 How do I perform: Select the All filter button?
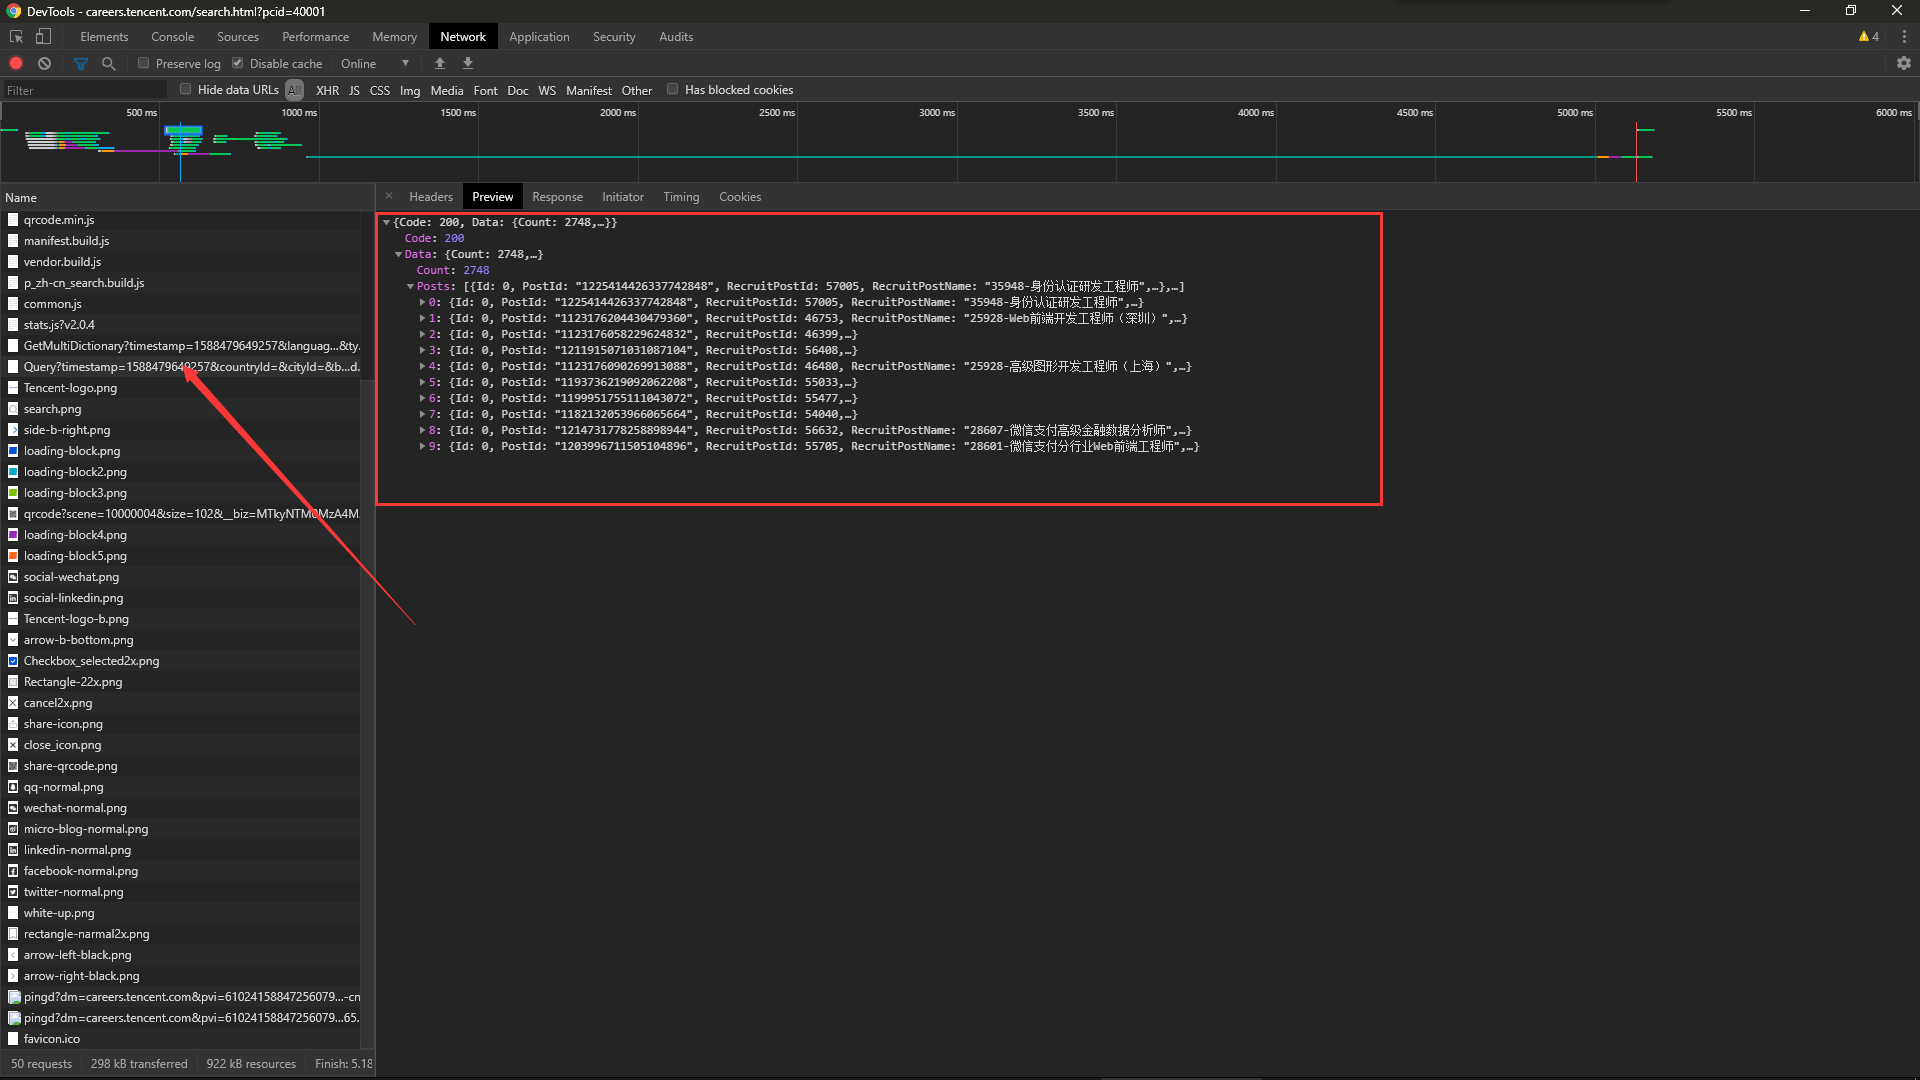pyautogui.click(x=294, y=90)
